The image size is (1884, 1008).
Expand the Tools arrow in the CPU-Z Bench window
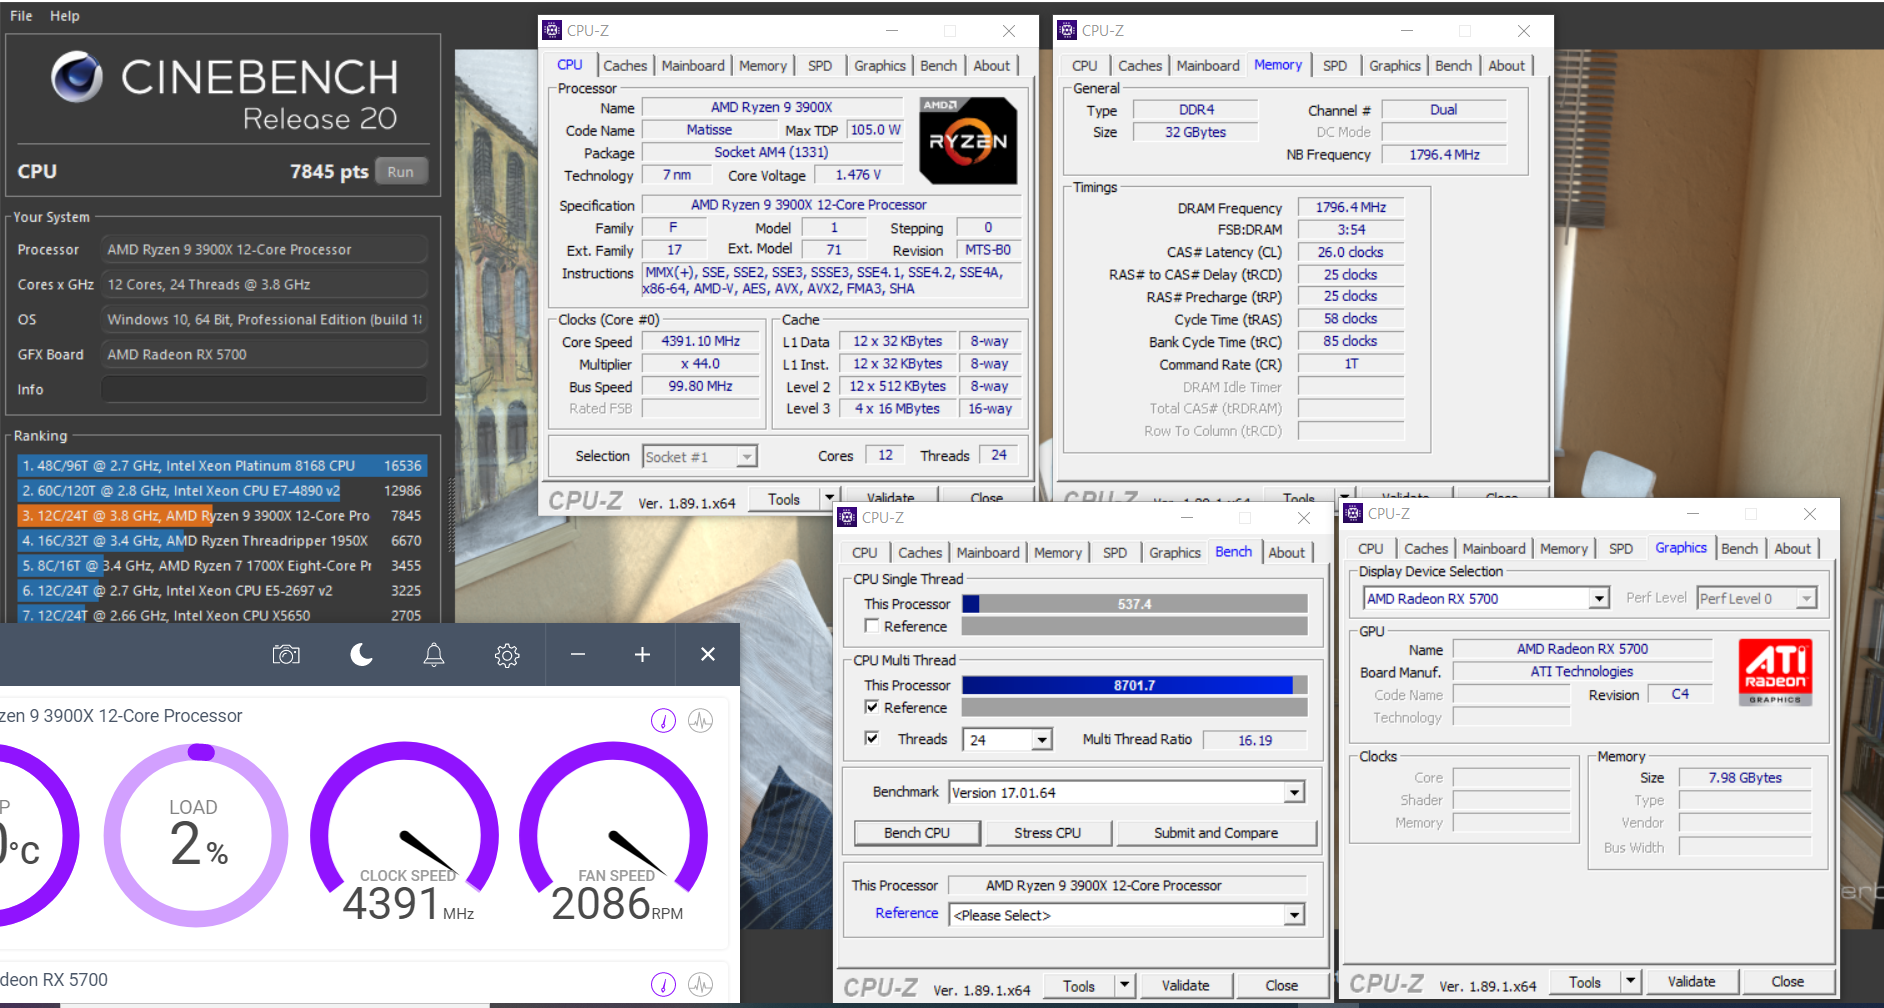tap(1125, 986)
